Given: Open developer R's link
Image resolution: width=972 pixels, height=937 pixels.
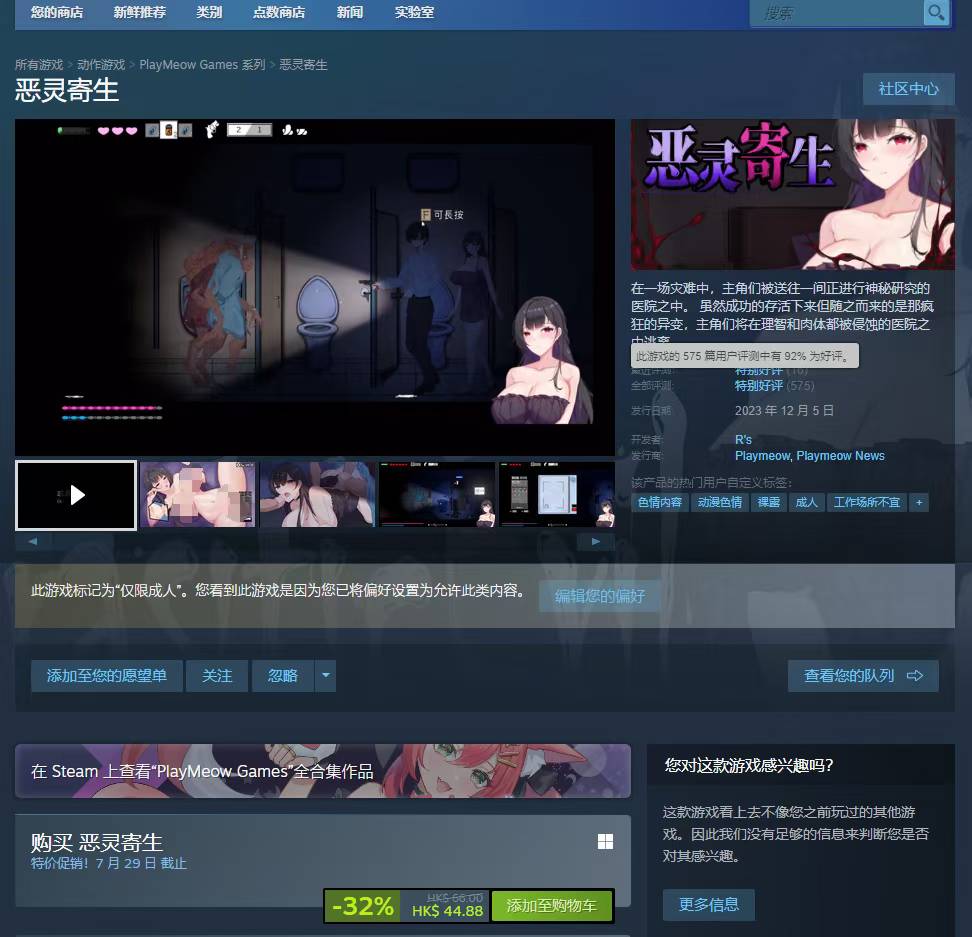Looking at the screenshot, I should click(743, 439).
